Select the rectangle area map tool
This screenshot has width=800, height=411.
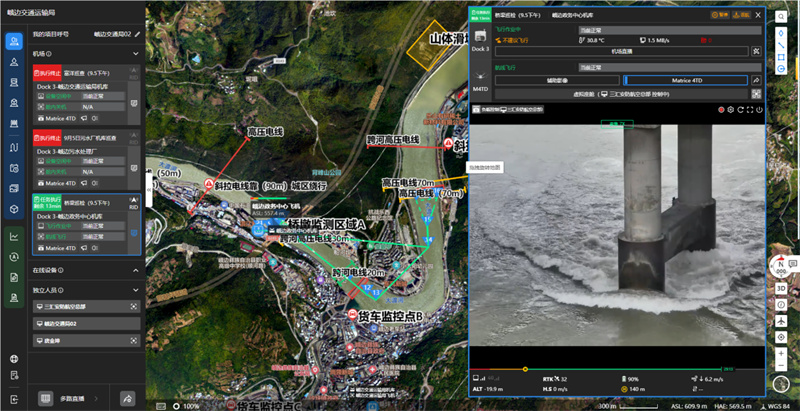click(x=781, y=57)
